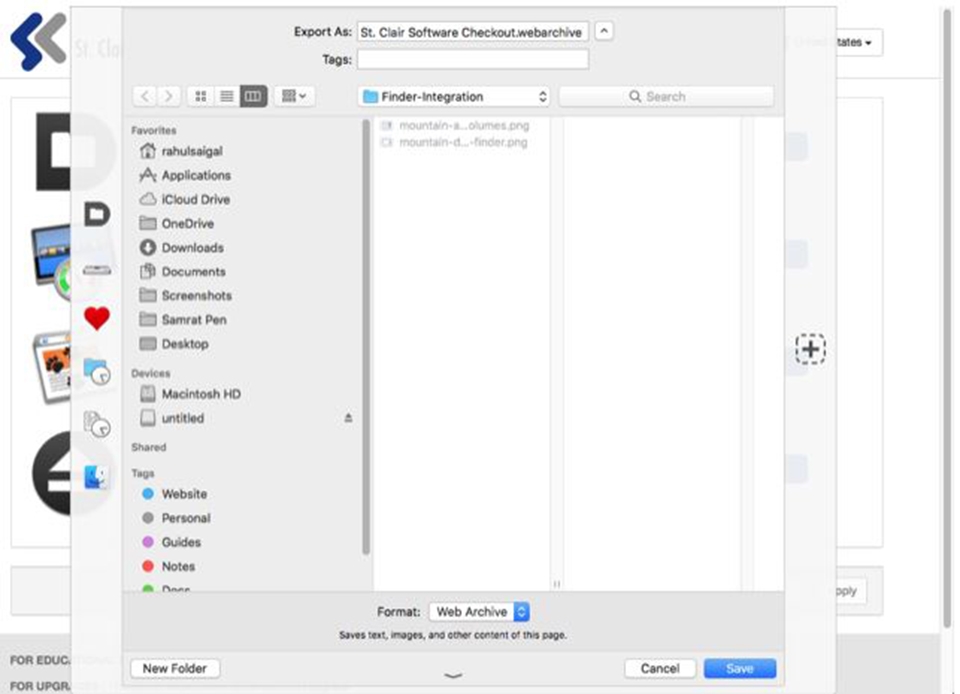Switch to column view
Screen dimensions: 960x694
pyautogui.click(x=253, y=96)
